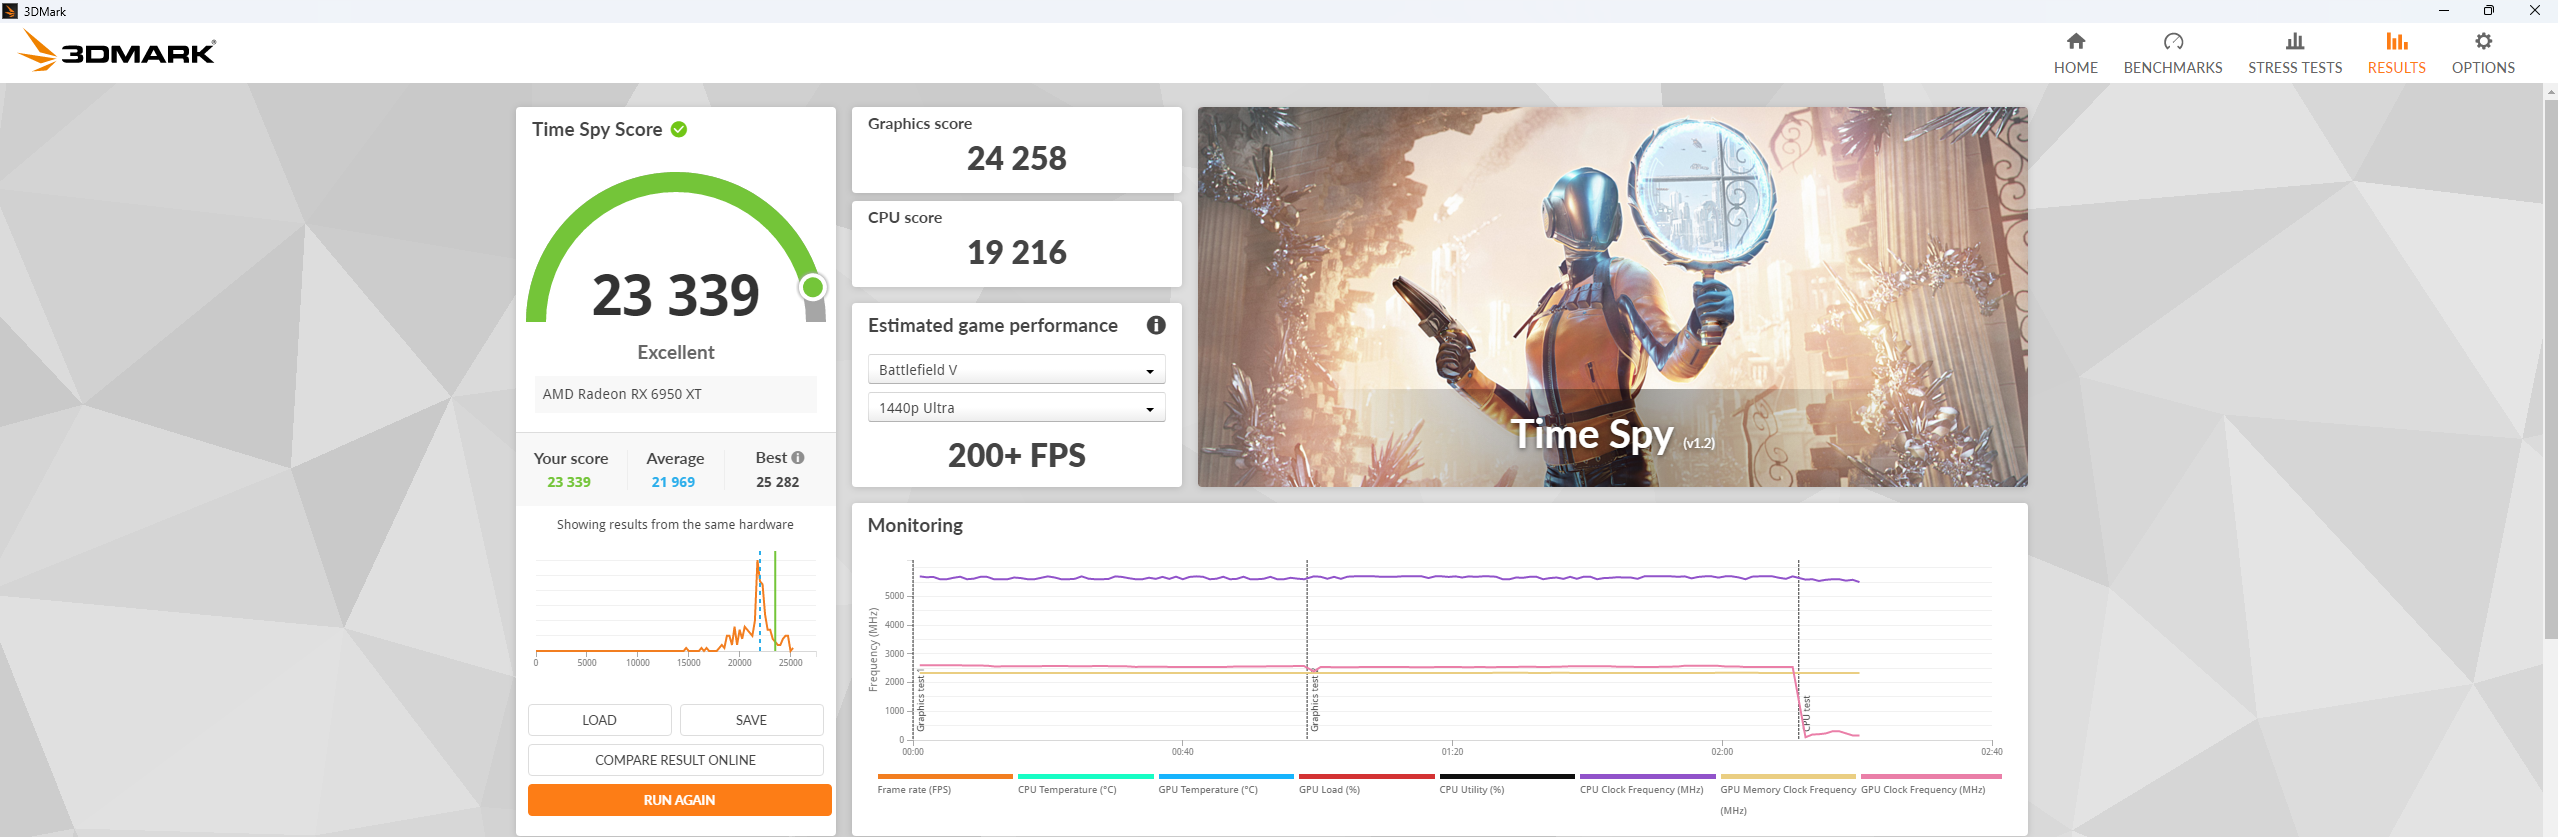Image resolution: width=2558 pixels, height=837 pixels.
Task: Minimize the 3DMark window
Action: tap(2444, 11)
